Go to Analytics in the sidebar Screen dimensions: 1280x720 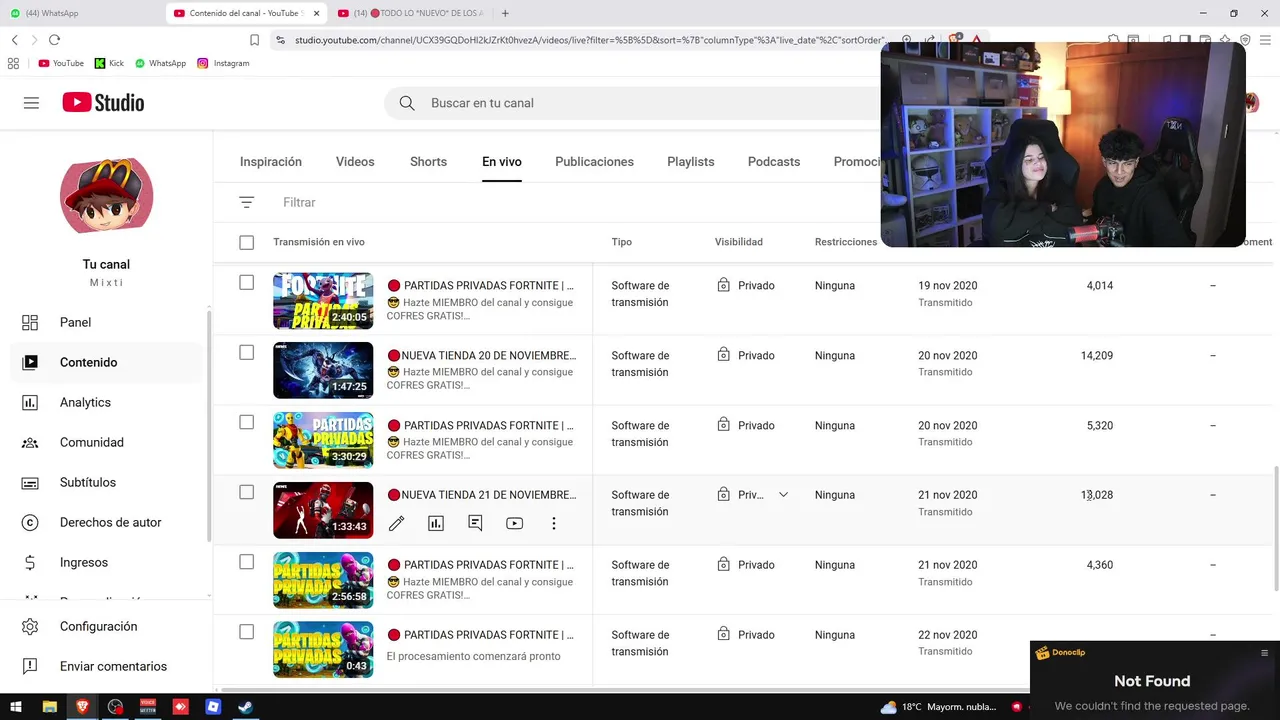point(106,402)
